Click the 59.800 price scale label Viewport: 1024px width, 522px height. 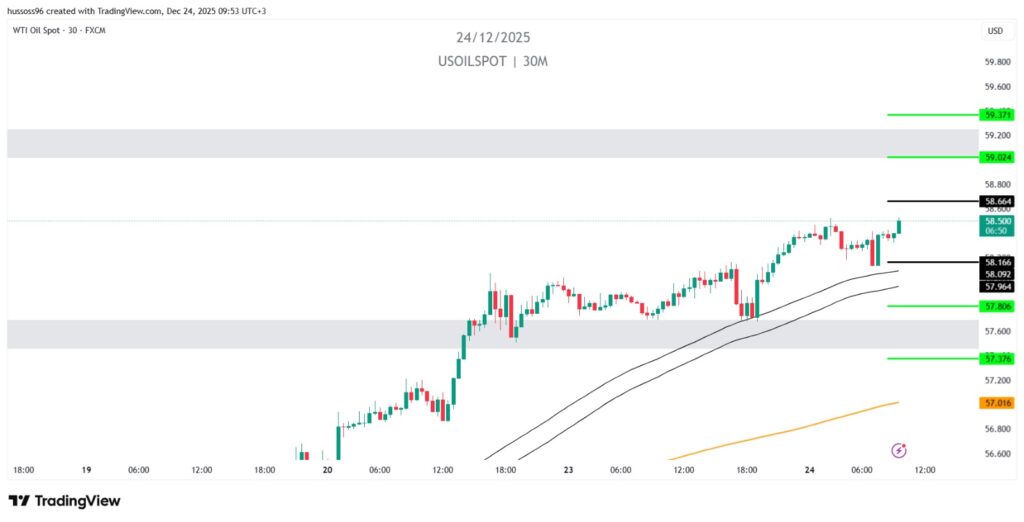998,62
